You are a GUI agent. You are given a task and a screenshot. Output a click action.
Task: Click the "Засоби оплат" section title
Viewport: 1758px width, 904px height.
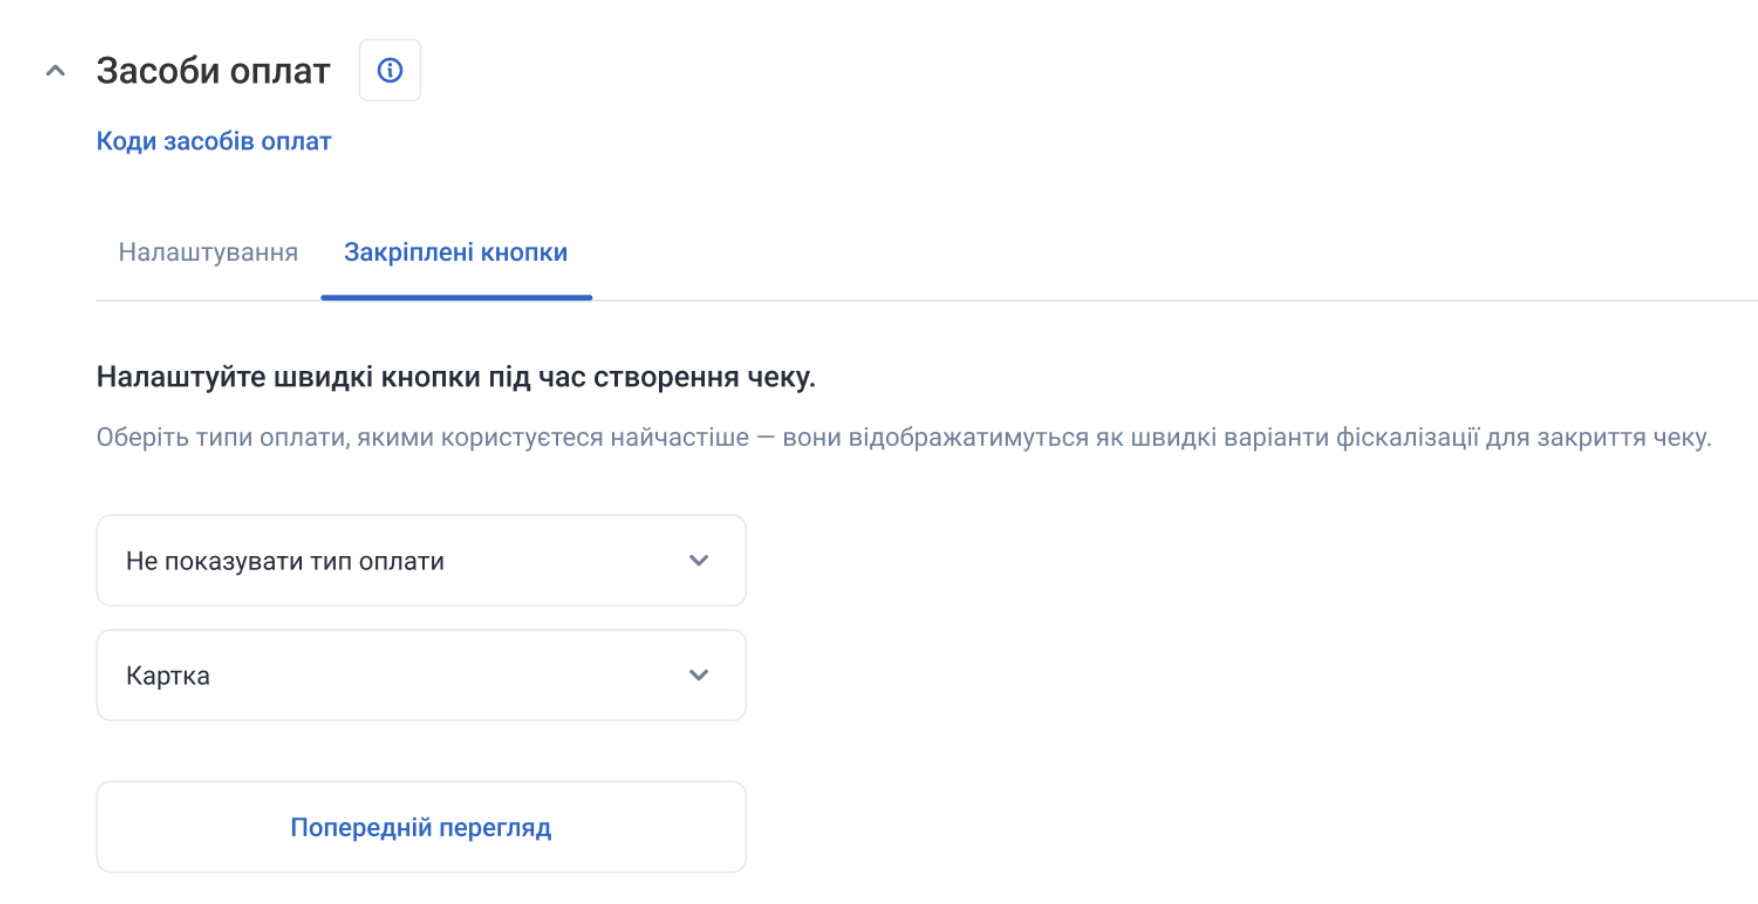[x=213, y=71]
